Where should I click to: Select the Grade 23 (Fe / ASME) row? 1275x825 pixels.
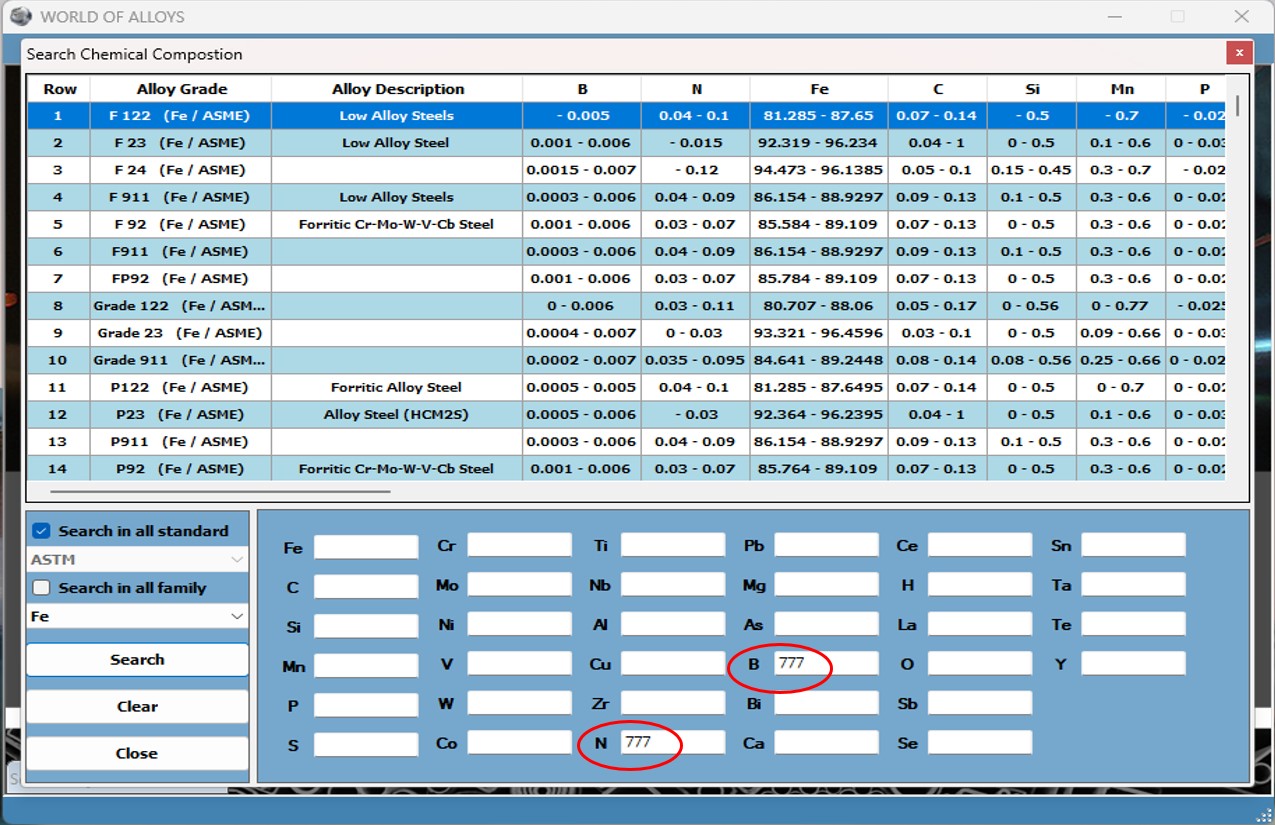(627, 333)
